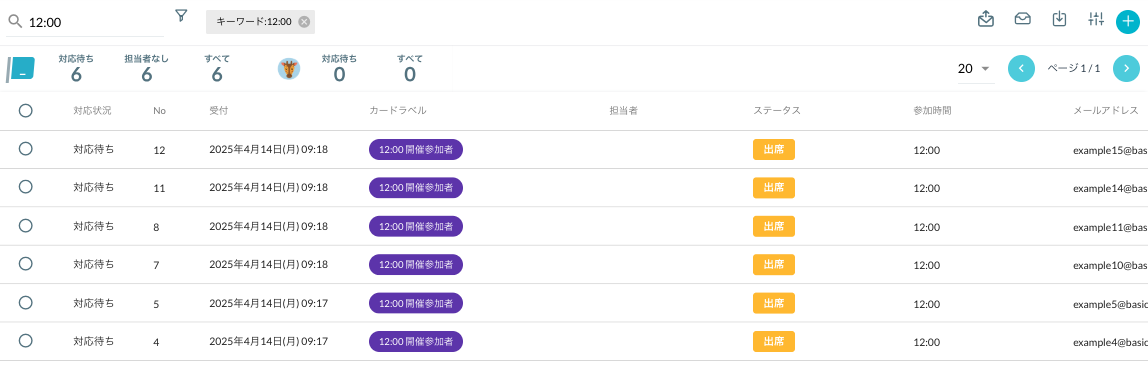Toggle the select-all circle in header
1148x371 pixels.
(26, 110)
